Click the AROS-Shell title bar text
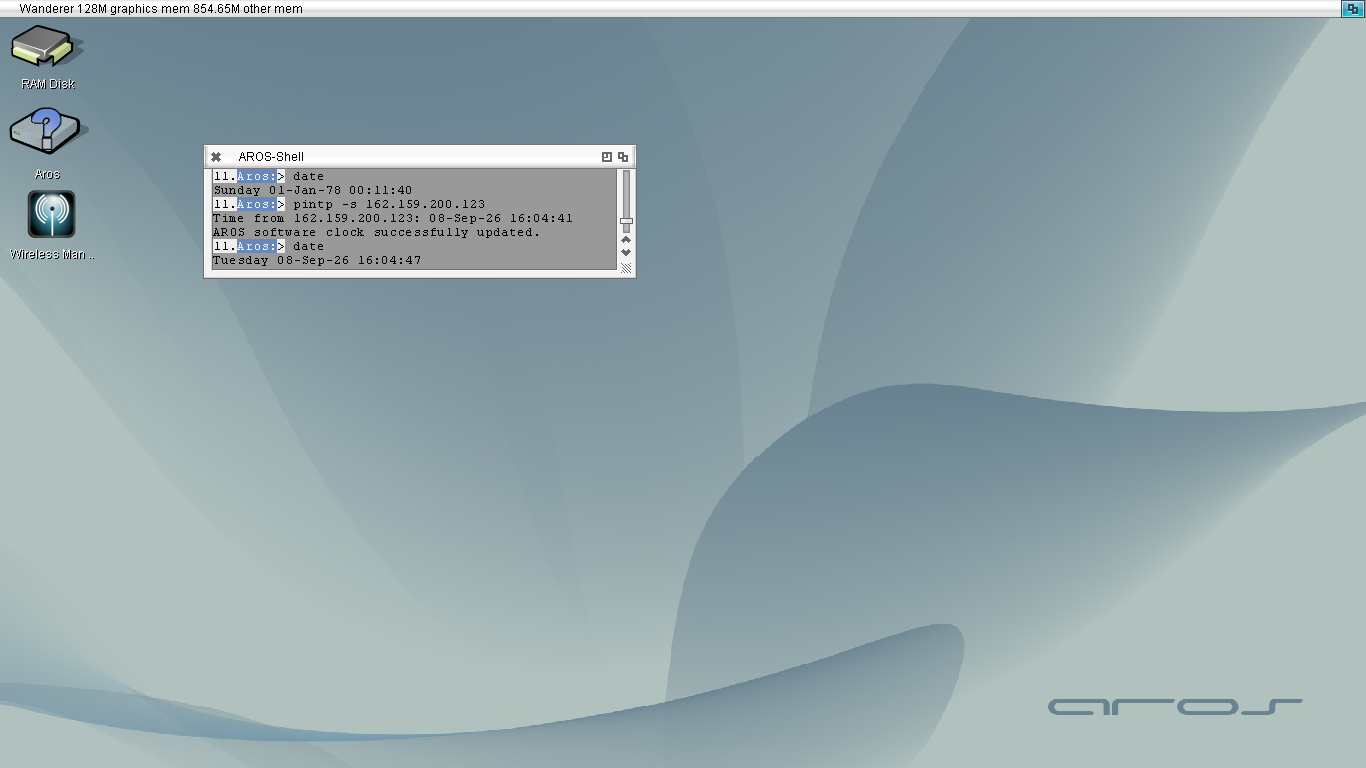Viewport: 1366px width, 768px height. (271, 157)
